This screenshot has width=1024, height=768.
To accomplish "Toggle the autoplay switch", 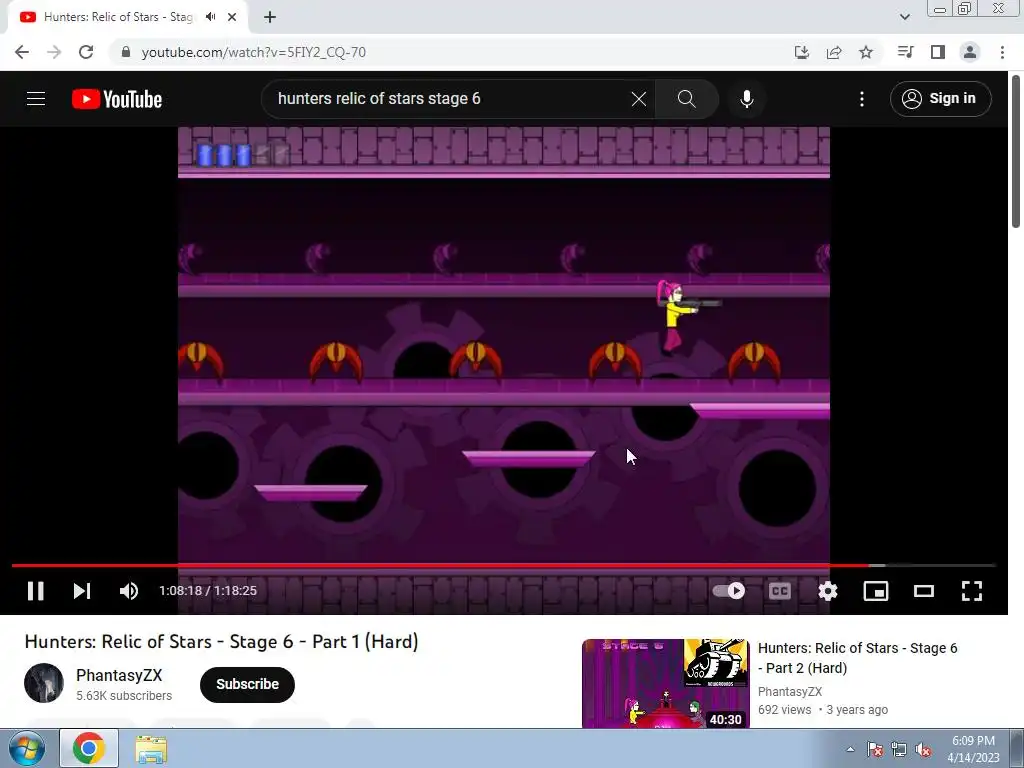I will [x=729, y=591].
